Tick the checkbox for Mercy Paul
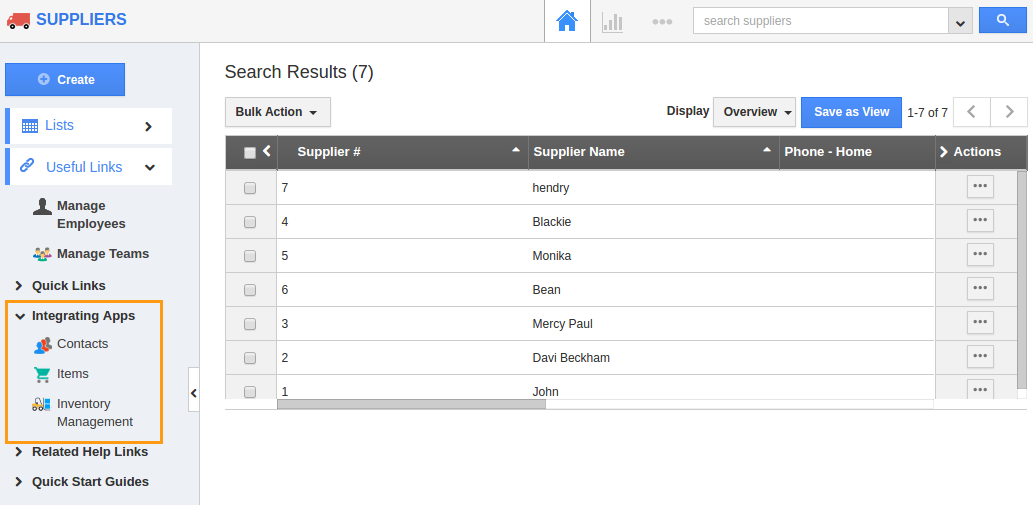Viewport: 1033px width, 505px height. (250, 324)
